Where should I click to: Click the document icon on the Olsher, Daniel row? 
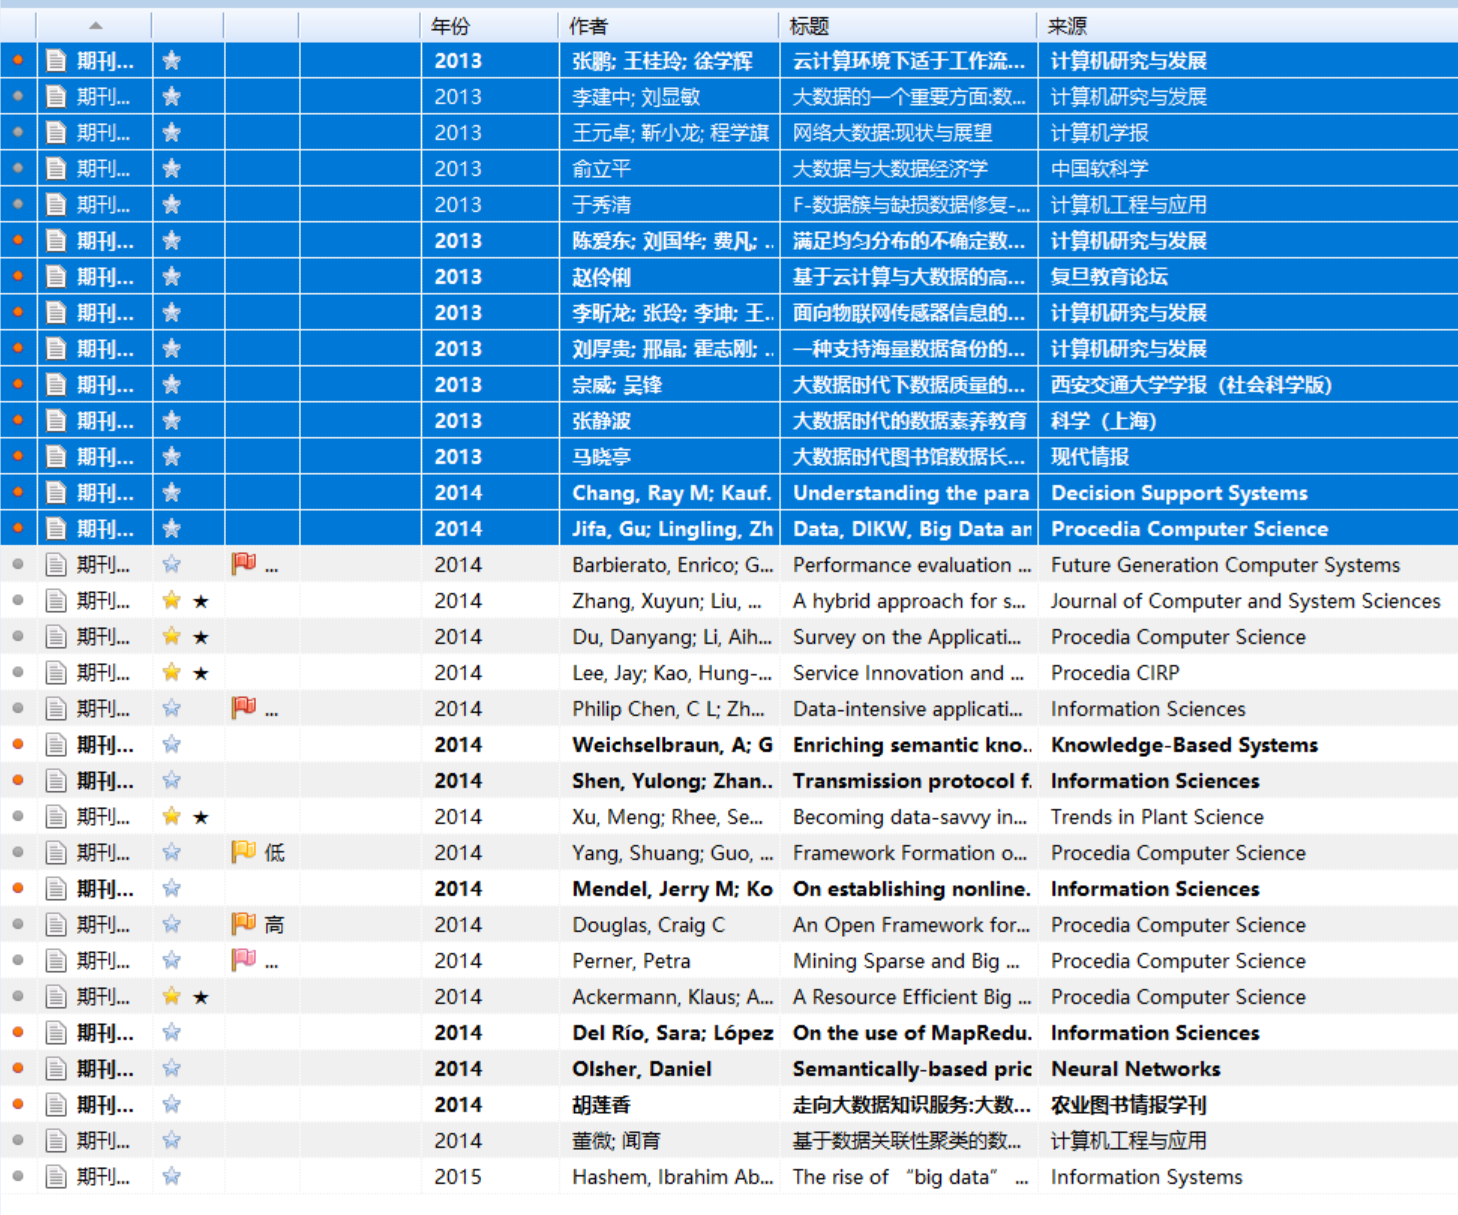pyautogui.click(x=57, y=1069)
